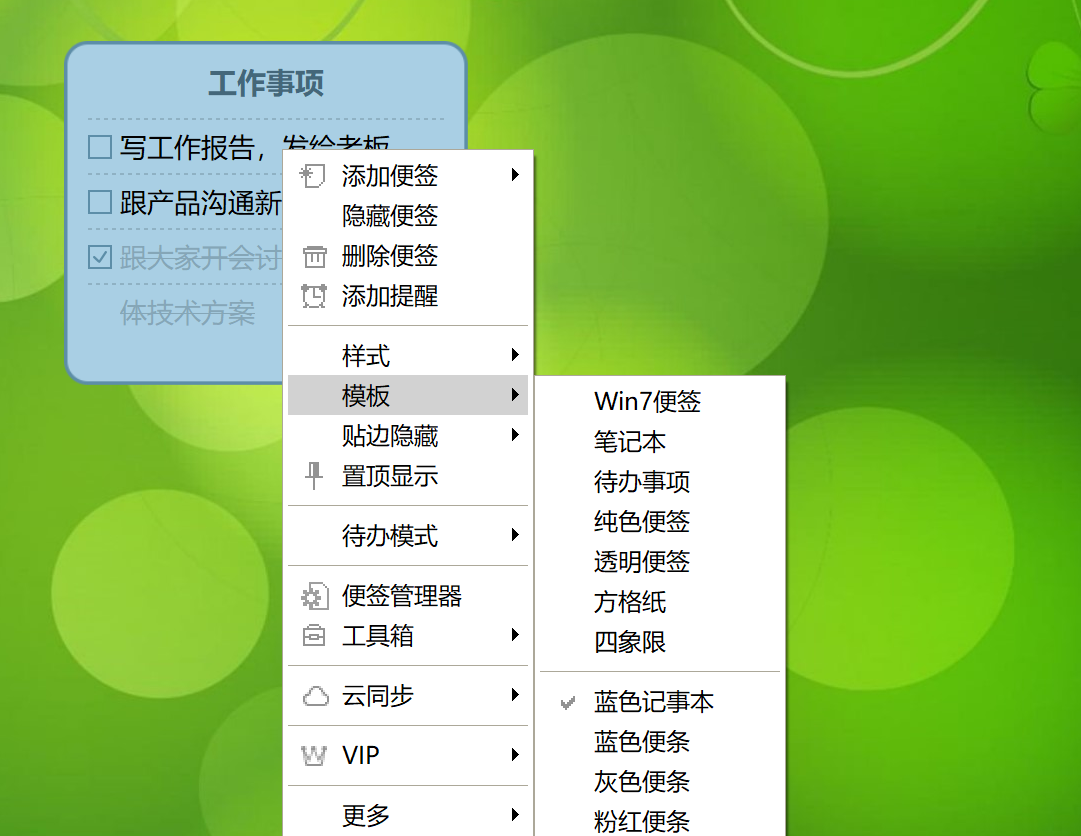Check the 写工作报告 task checkbox
Screen dimensions: 1081x836
(98, 146)
